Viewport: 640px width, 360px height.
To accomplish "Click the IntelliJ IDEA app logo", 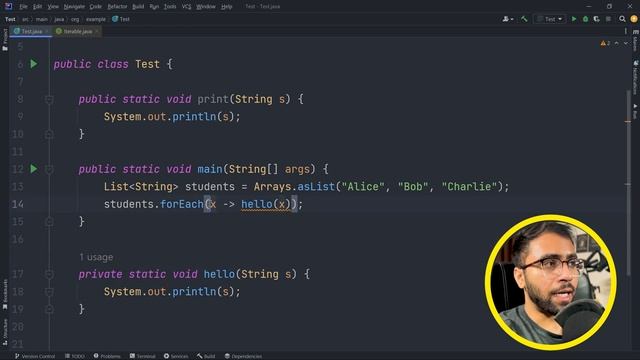I will [x=8, y=7].
